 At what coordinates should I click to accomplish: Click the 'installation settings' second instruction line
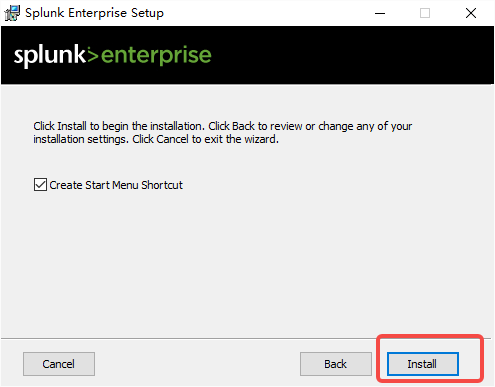(x=156, y=139)
